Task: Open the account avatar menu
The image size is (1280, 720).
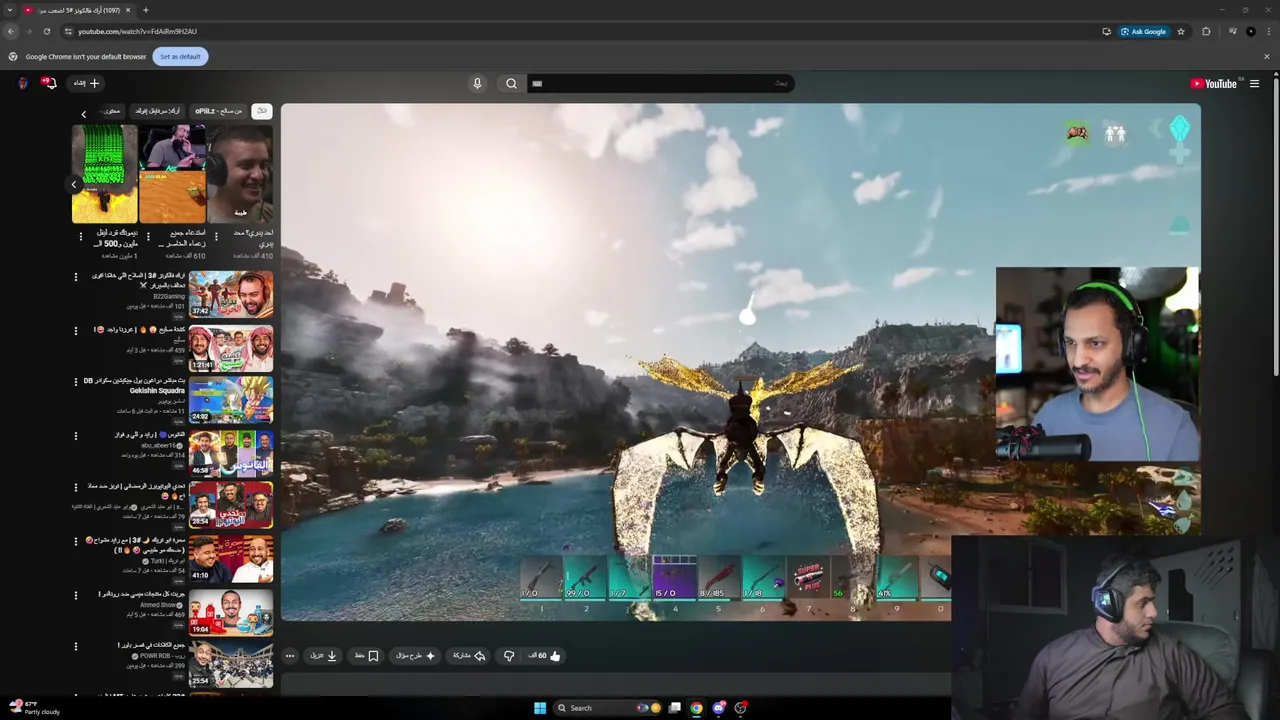Action: point(23,83)
